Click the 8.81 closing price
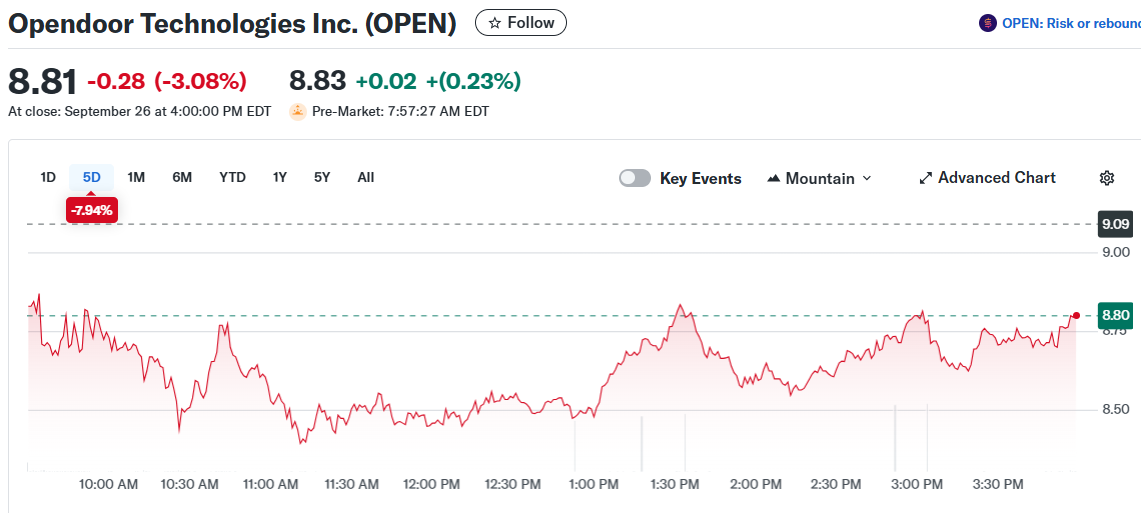The image size is (1141, 513). click(42, 81)
